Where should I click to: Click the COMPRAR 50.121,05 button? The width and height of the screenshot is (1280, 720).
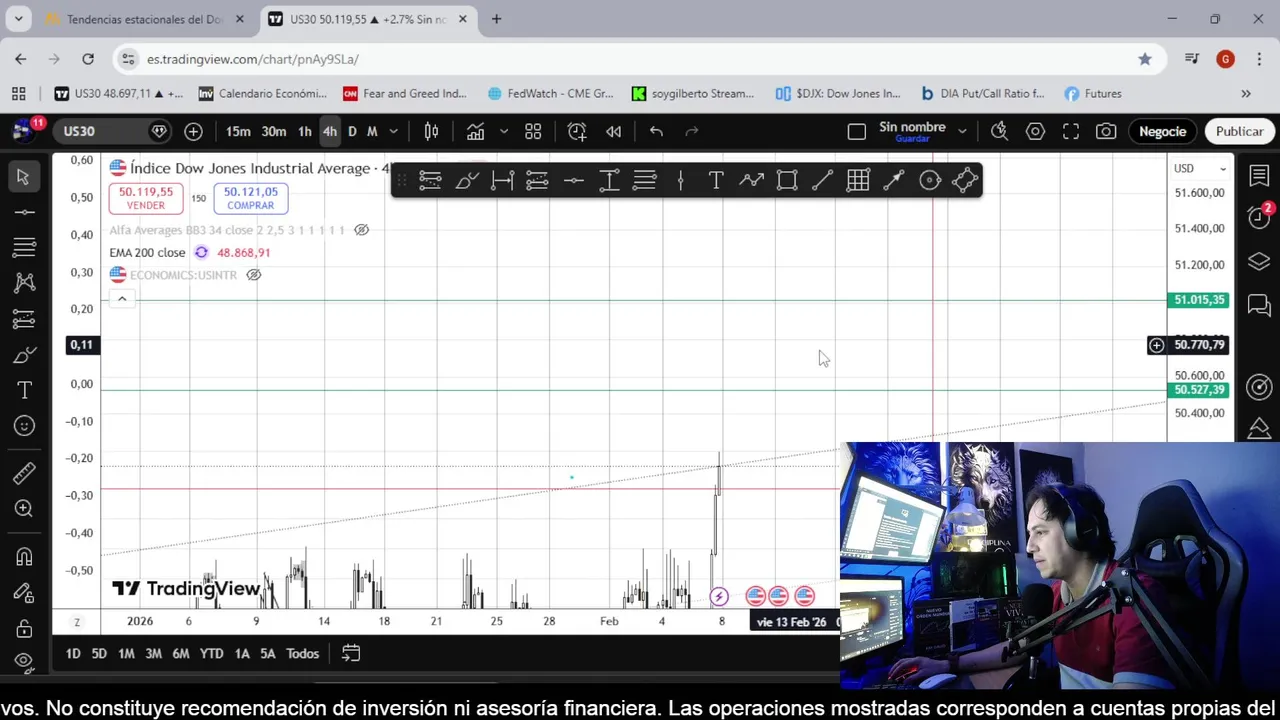(x=250, y=198)
